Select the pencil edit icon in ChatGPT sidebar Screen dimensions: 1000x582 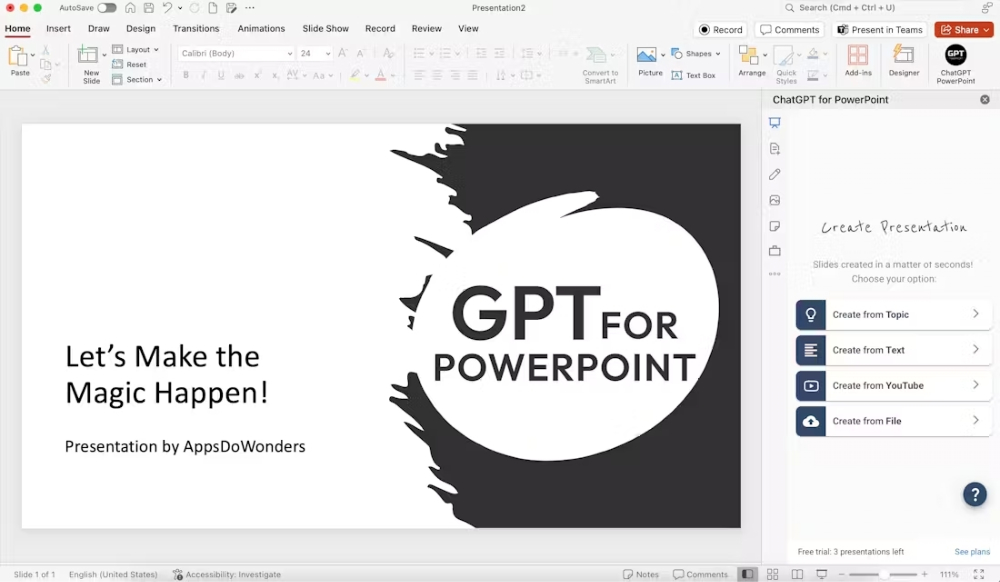[x=774, y=174]
